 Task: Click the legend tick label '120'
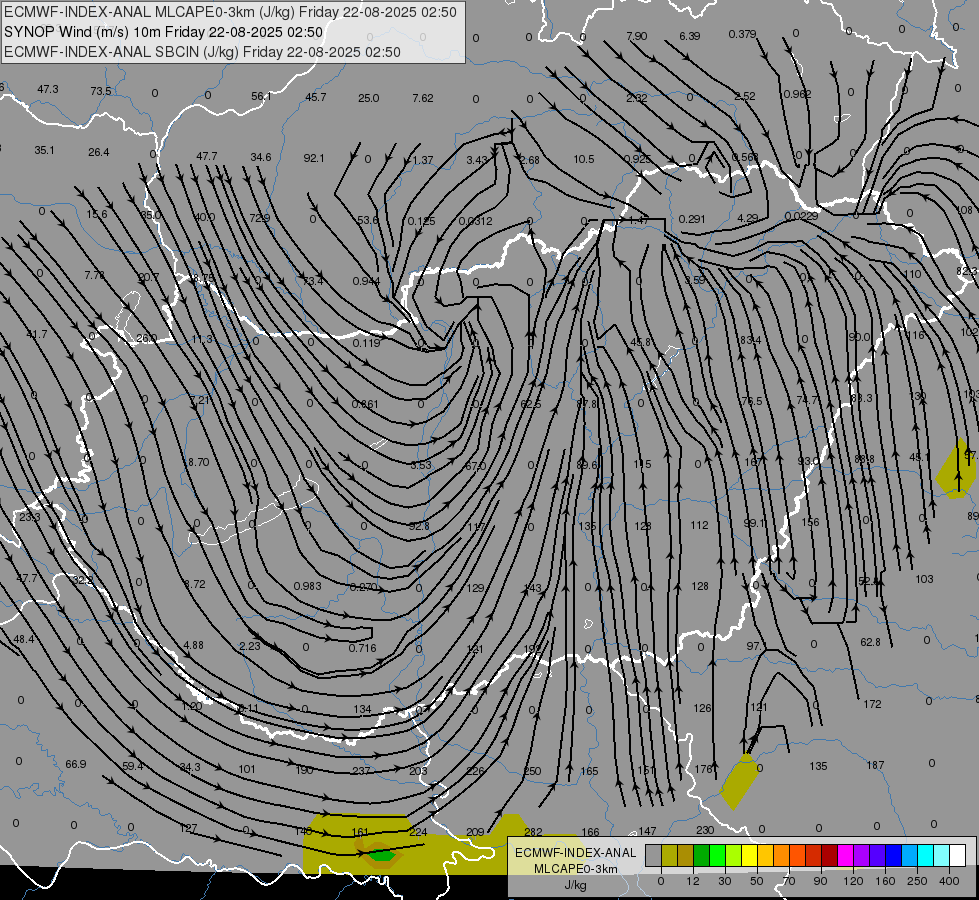point(853,881)
